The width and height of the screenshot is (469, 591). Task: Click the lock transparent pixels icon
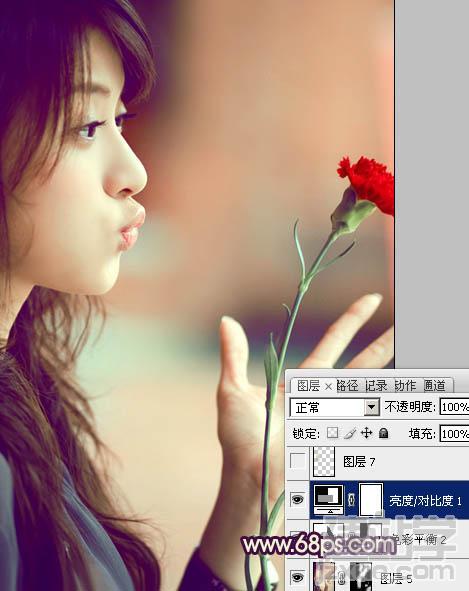(x=332, y=433)
